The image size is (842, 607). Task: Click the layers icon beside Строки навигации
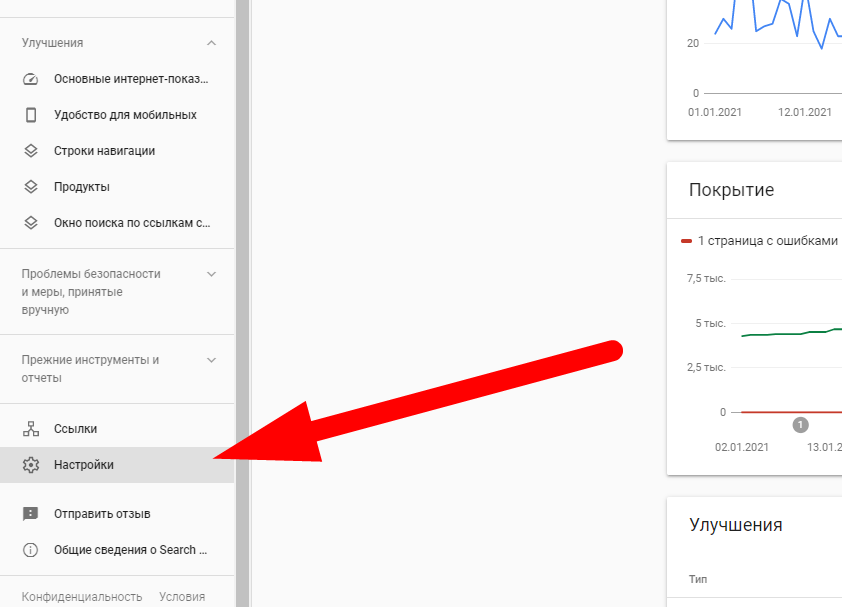coord(31,151)
